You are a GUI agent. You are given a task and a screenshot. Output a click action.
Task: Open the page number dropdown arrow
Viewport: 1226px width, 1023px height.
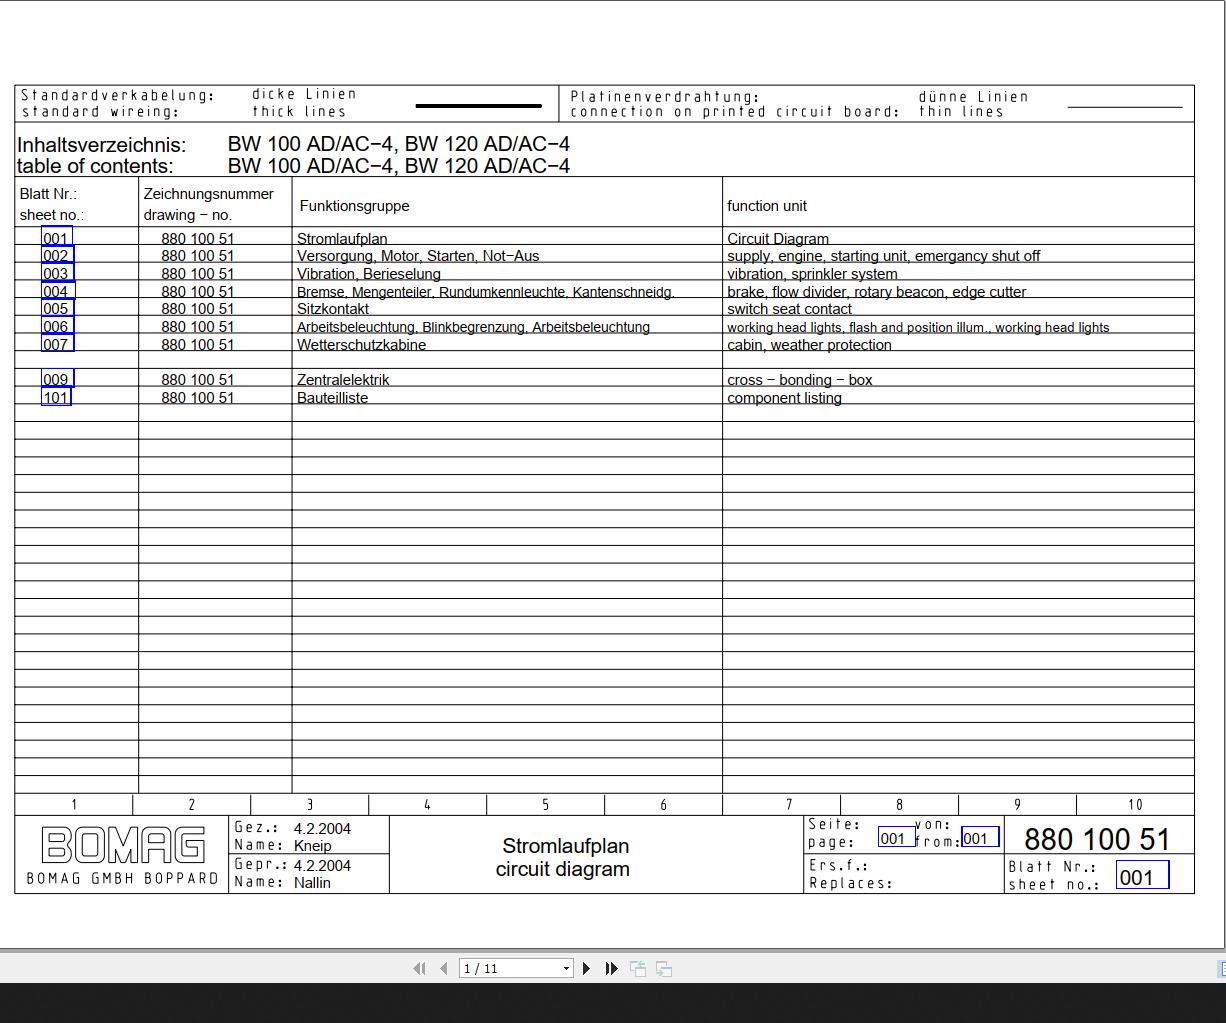[x=567, y=968]
